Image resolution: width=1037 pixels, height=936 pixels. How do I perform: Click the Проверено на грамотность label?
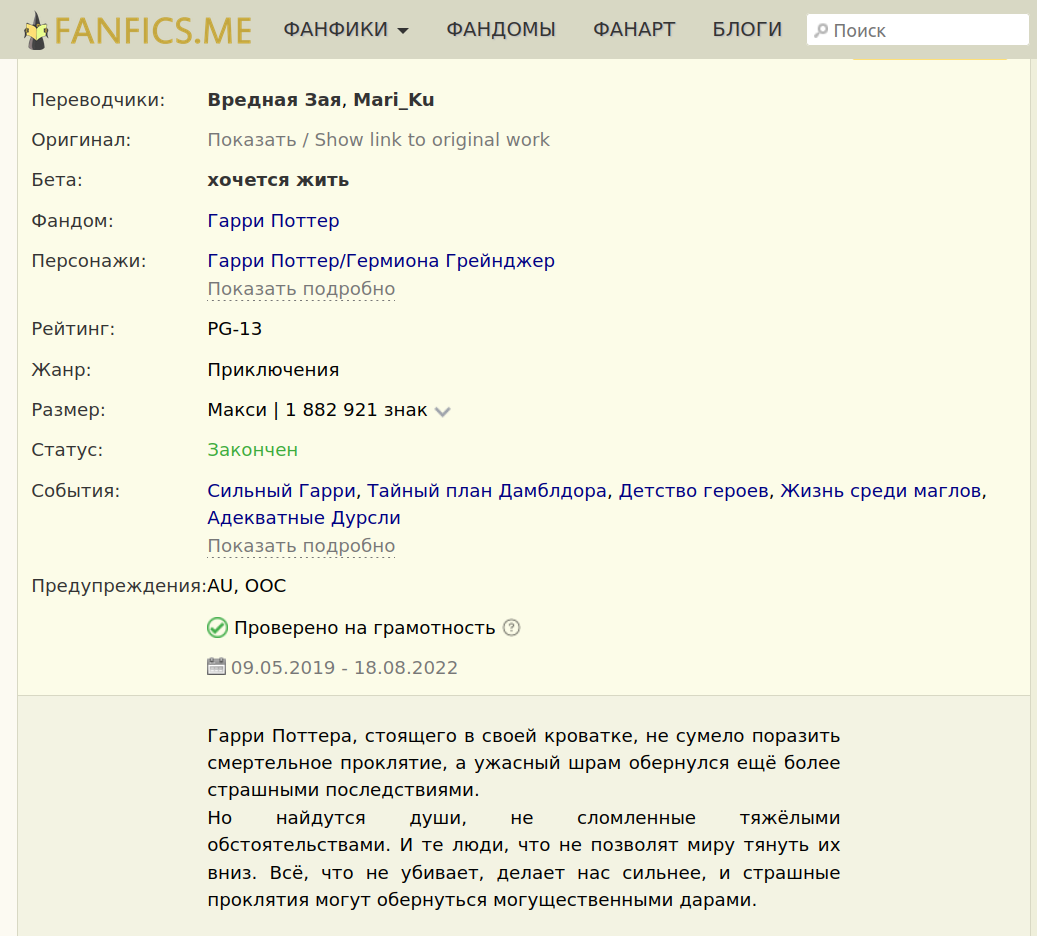364,628
